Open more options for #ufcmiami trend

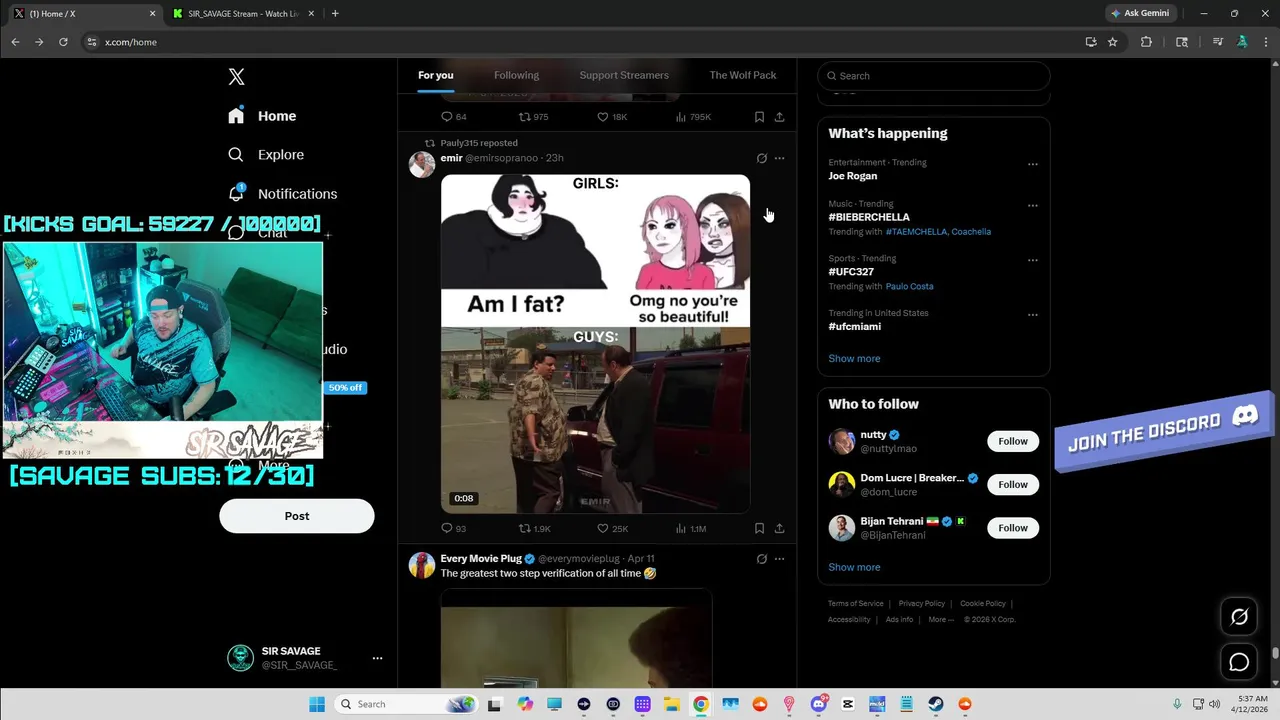point(1033,315)
